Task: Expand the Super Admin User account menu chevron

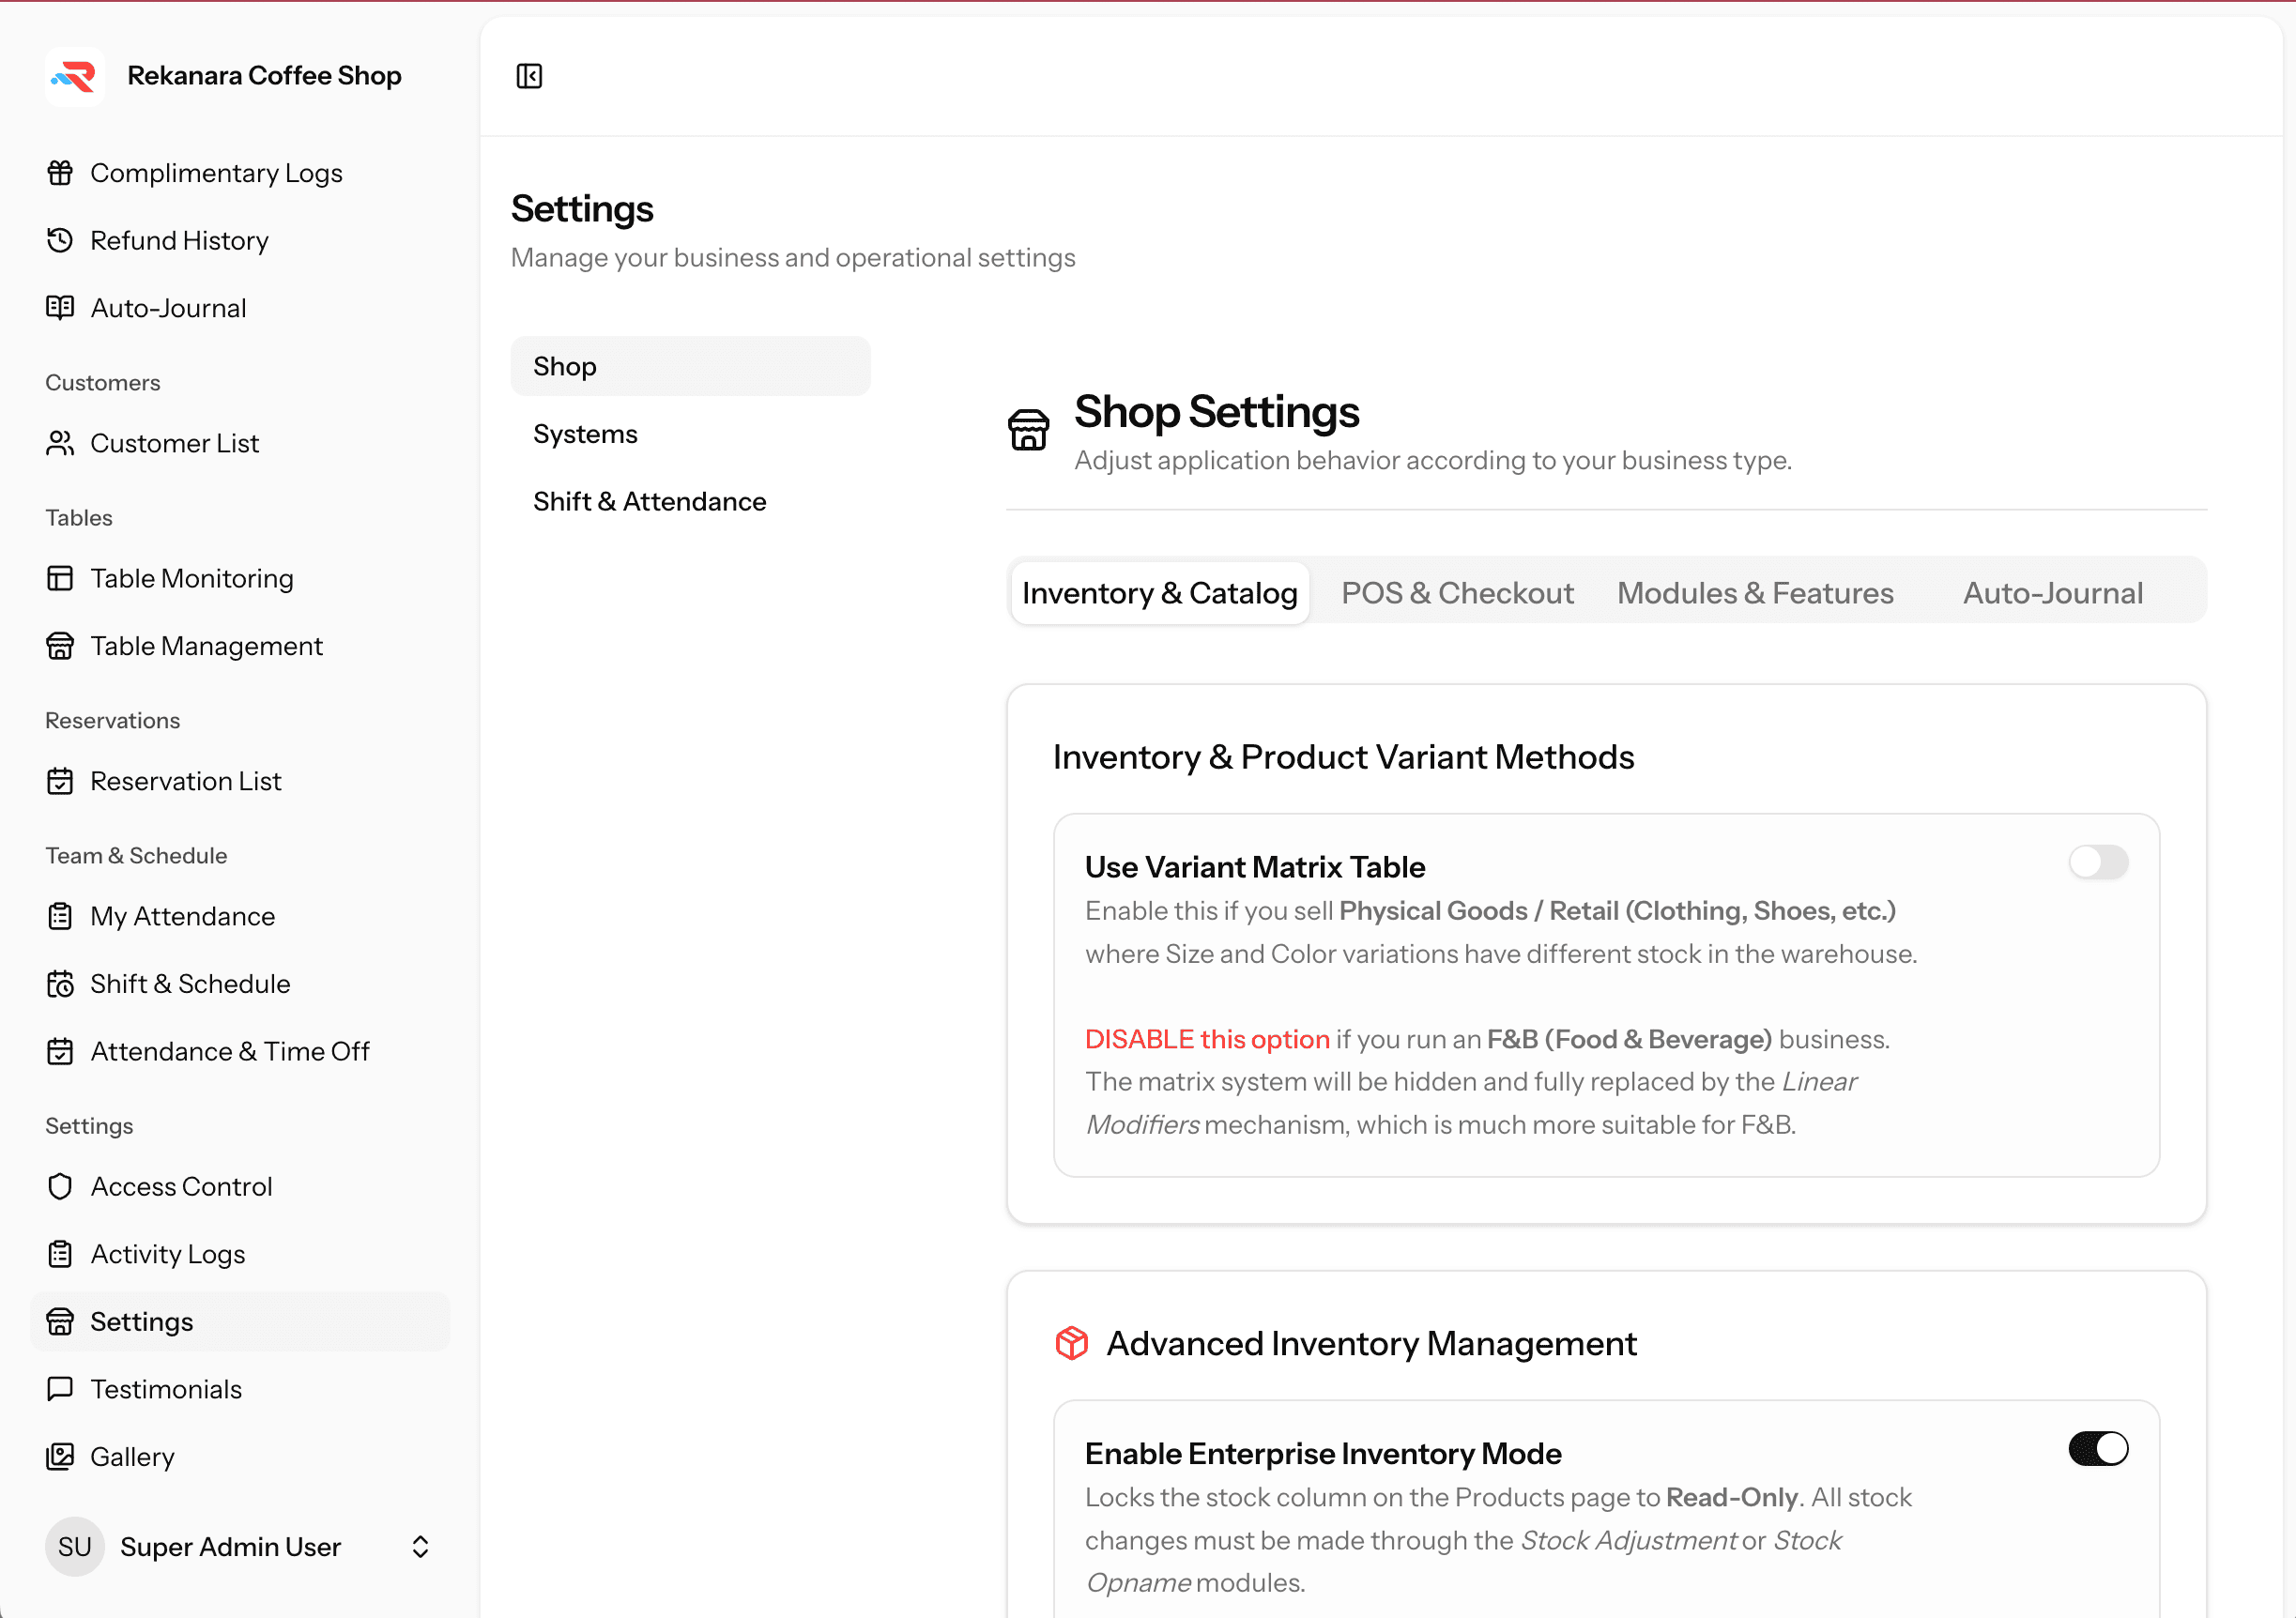Action: (x=420, y=1547)
